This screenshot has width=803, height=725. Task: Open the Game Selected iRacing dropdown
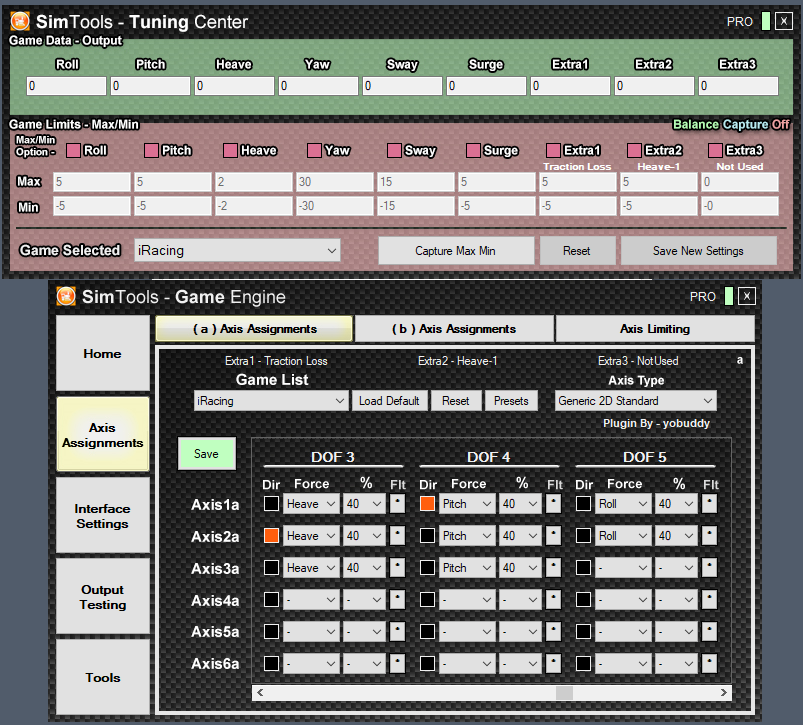click(x=236, y=250)
